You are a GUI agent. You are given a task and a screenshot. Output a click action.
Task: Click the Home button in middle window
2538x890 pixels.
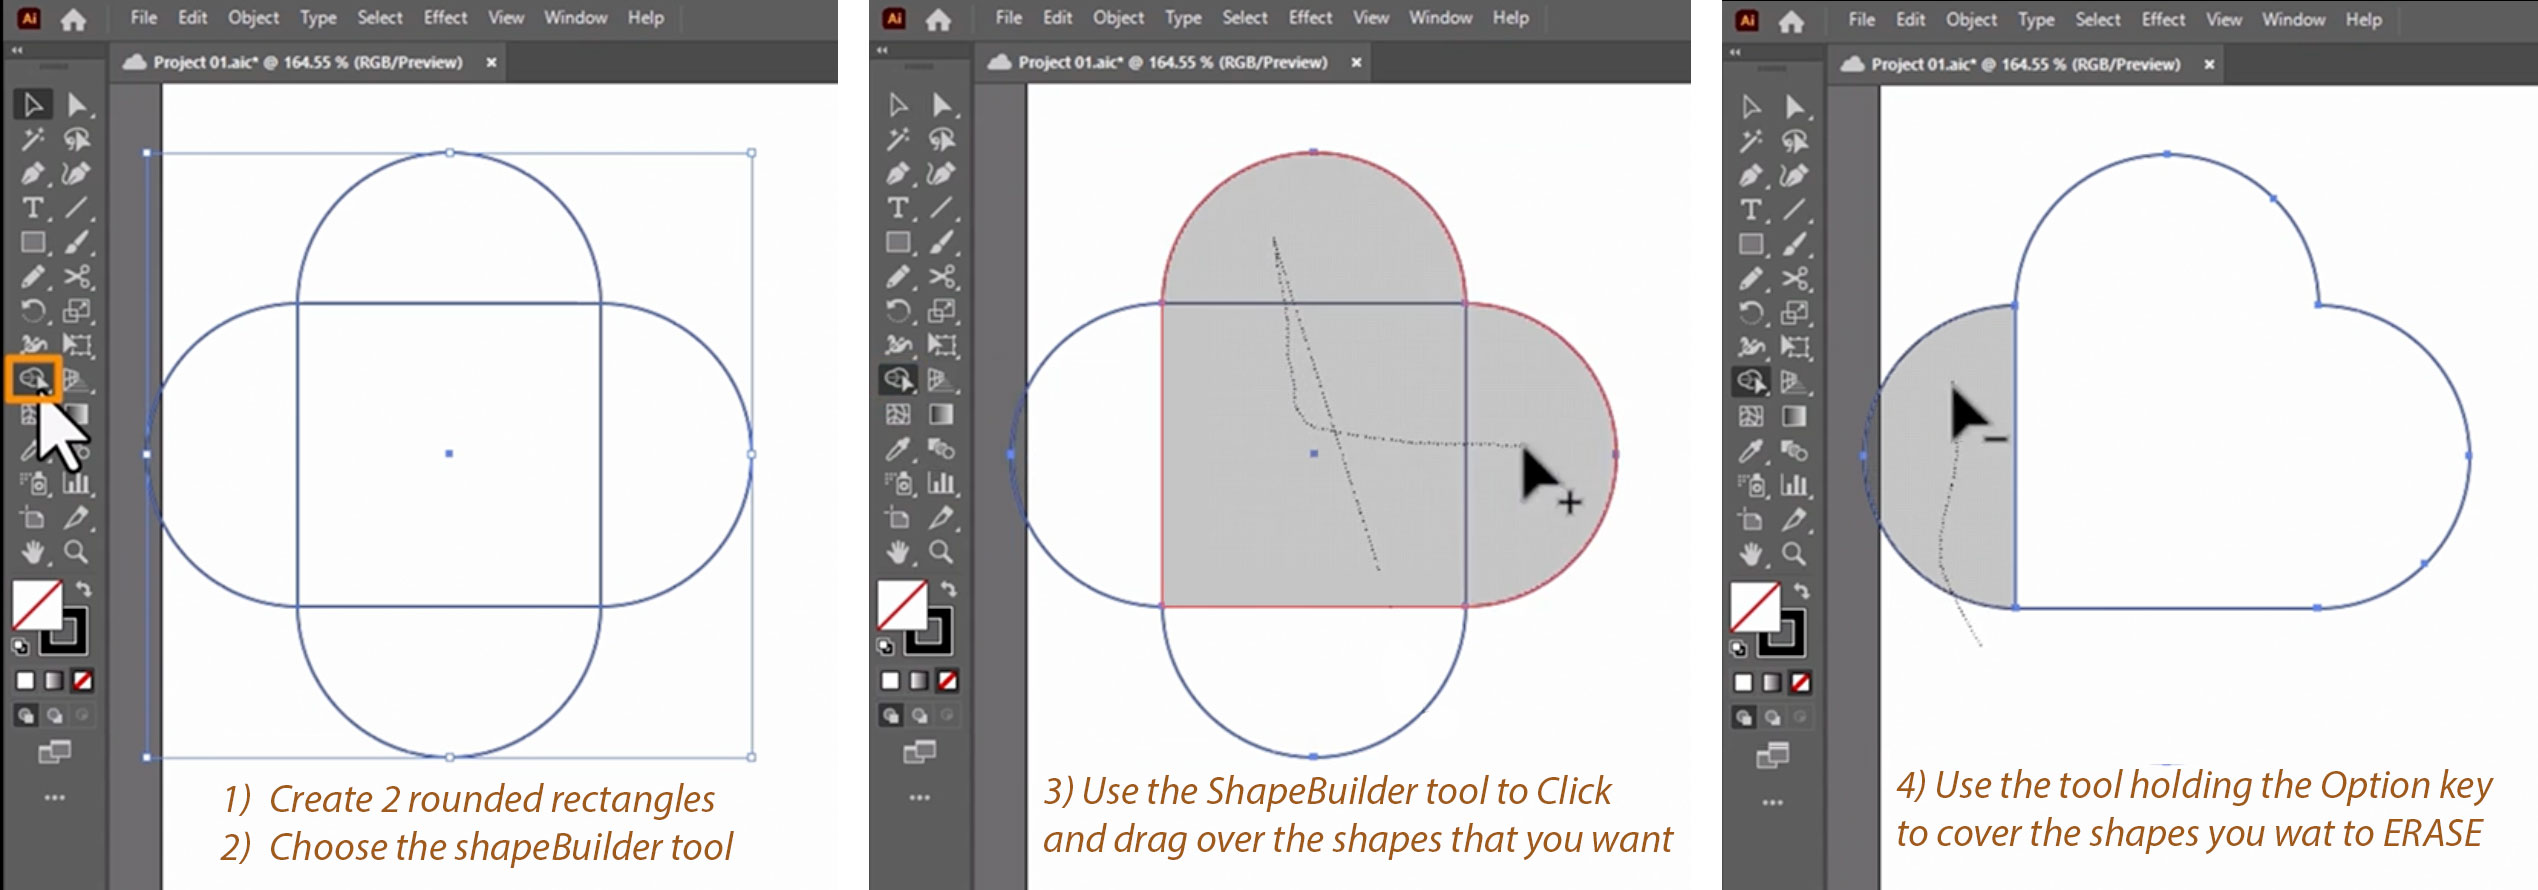(x=938, y=19)
